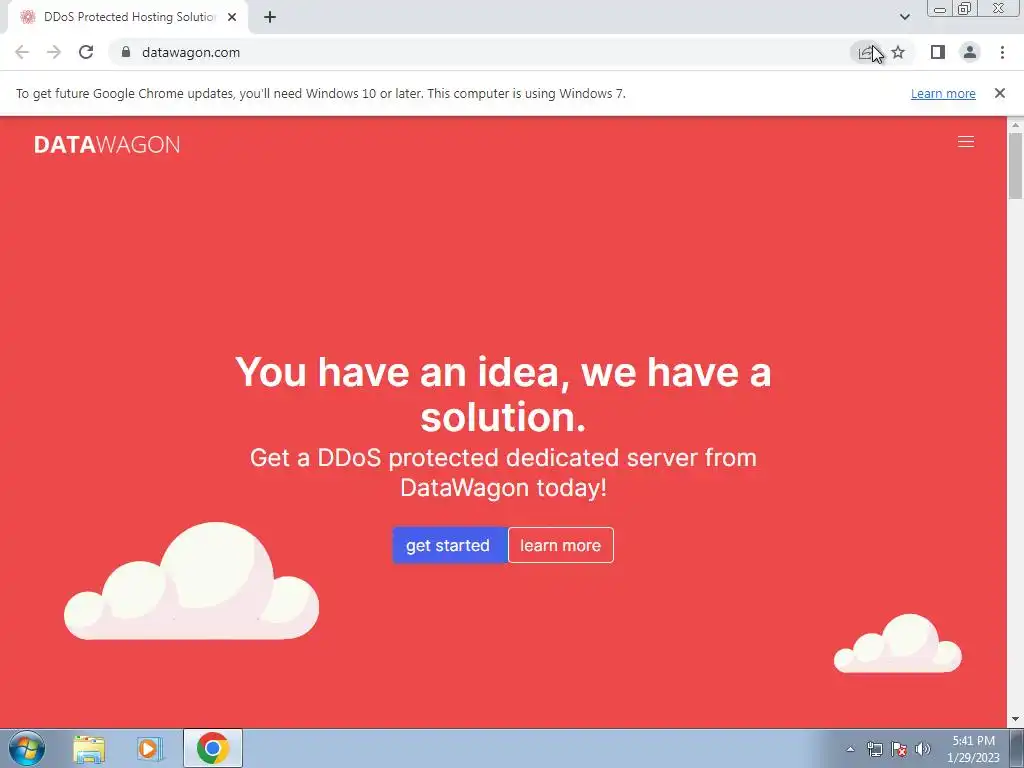Screen dimensions: 1024x768
Task: View site info via the lock icon
Action: [x=126, y=52]
